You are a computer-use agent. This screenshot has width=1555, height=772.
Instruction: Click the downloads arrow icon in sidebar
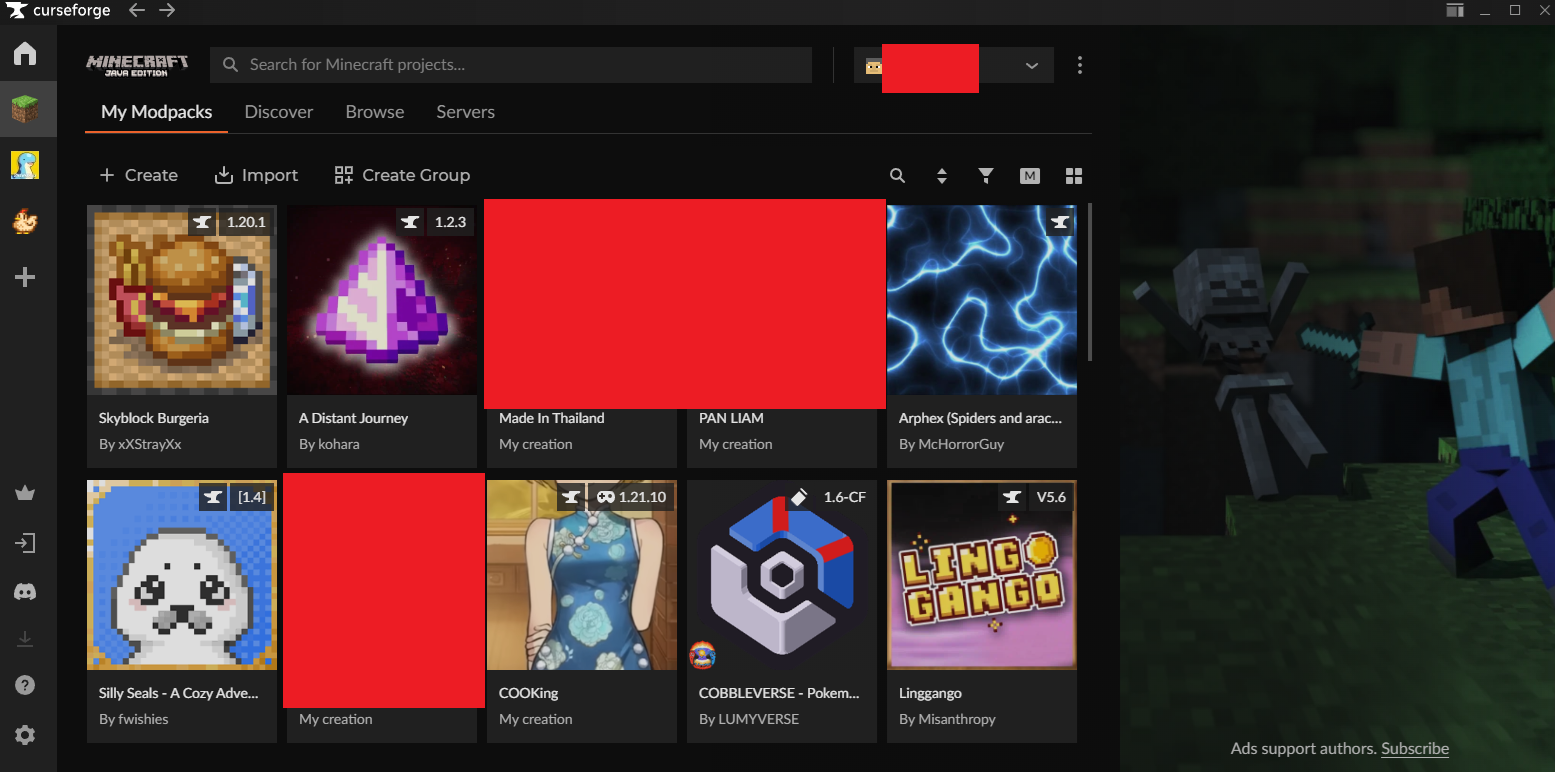(25, 638)
